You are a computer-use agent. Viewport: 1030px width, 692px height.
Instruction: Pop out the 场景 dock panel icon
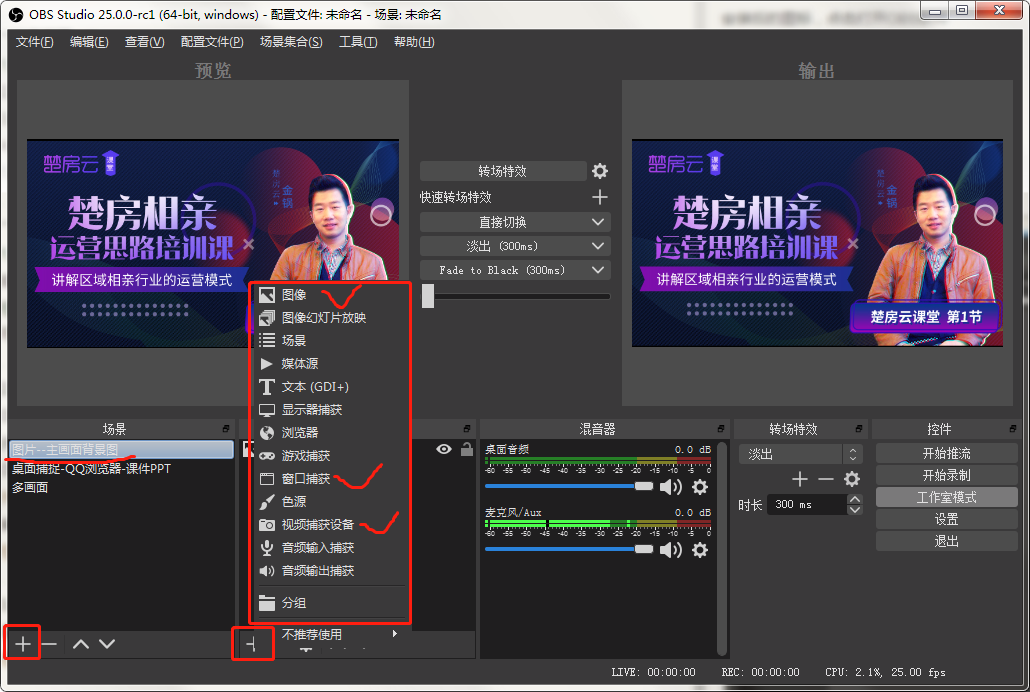[226, 428]
